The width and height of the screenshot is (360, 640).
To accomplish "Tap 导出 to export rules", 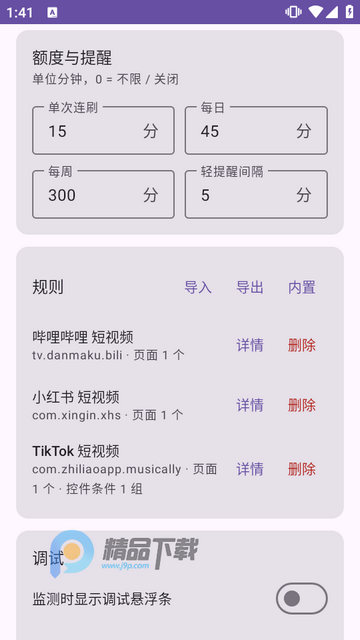I will pyautogui.click(x=250, y=288).
